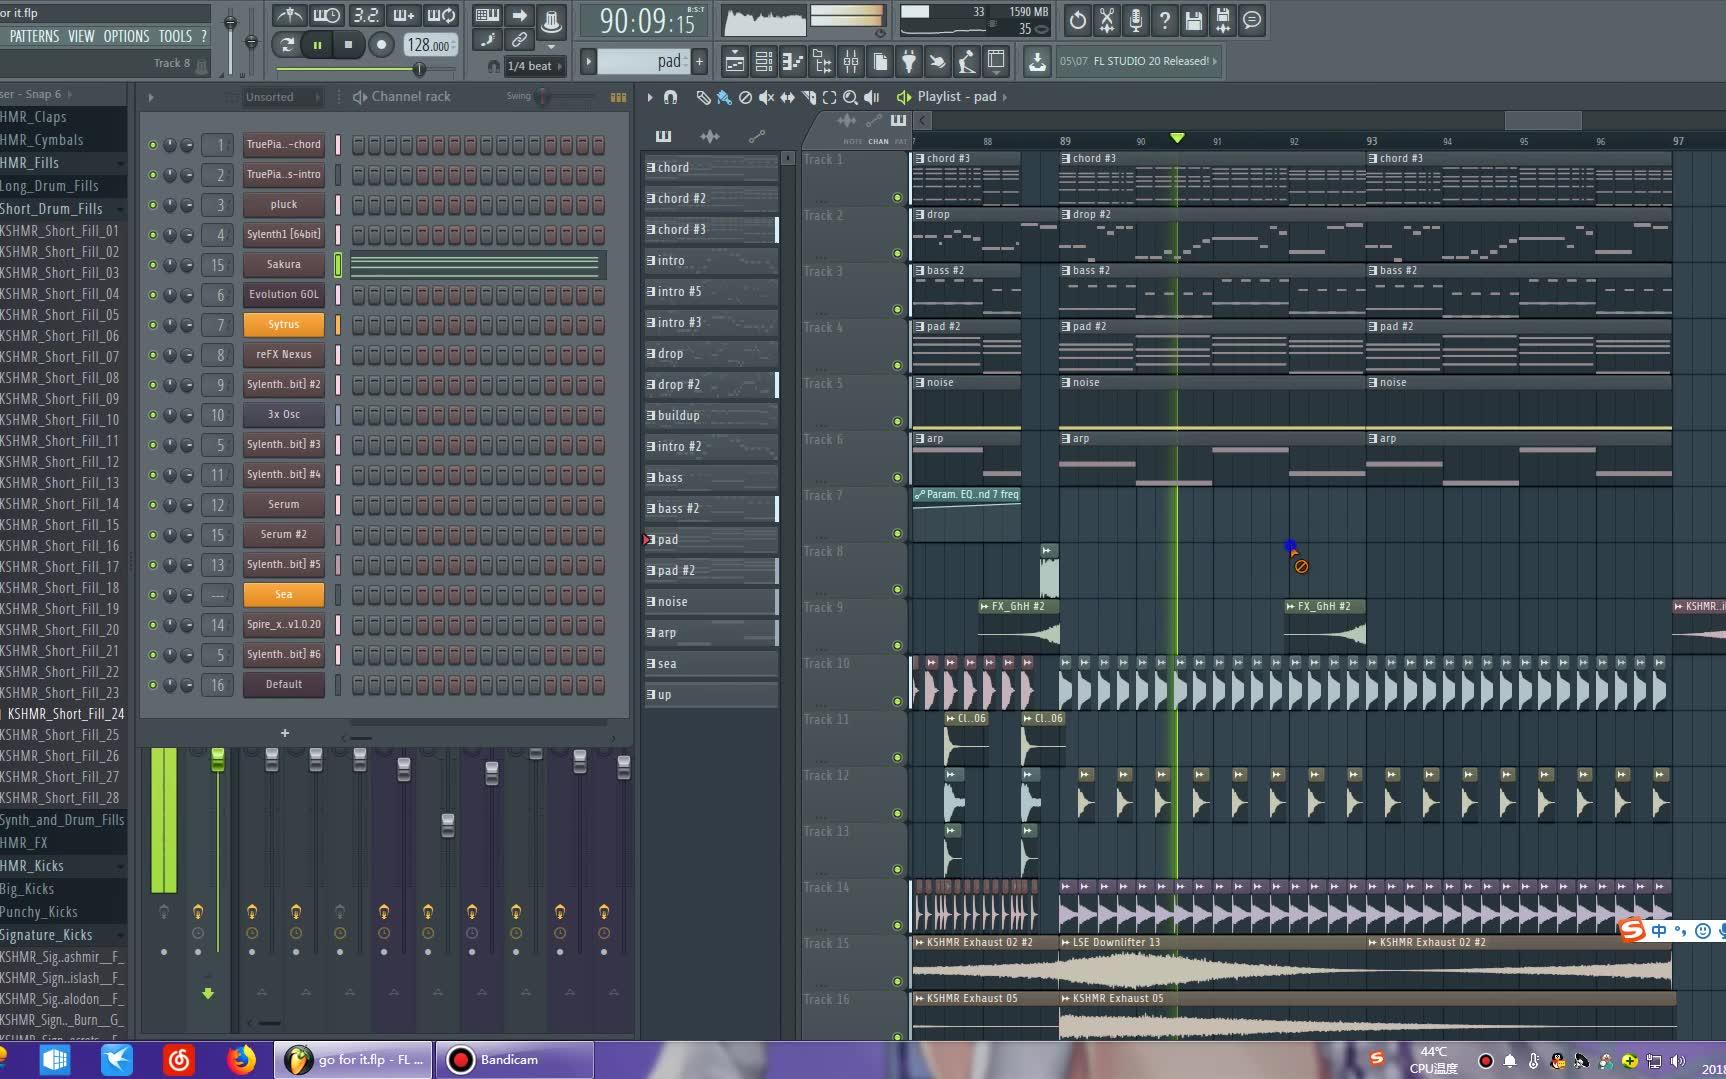Viewport: 1726px width, 1079px height.
Task: Select the pencil draw tool in playlist
Action: tap(703, 97)
